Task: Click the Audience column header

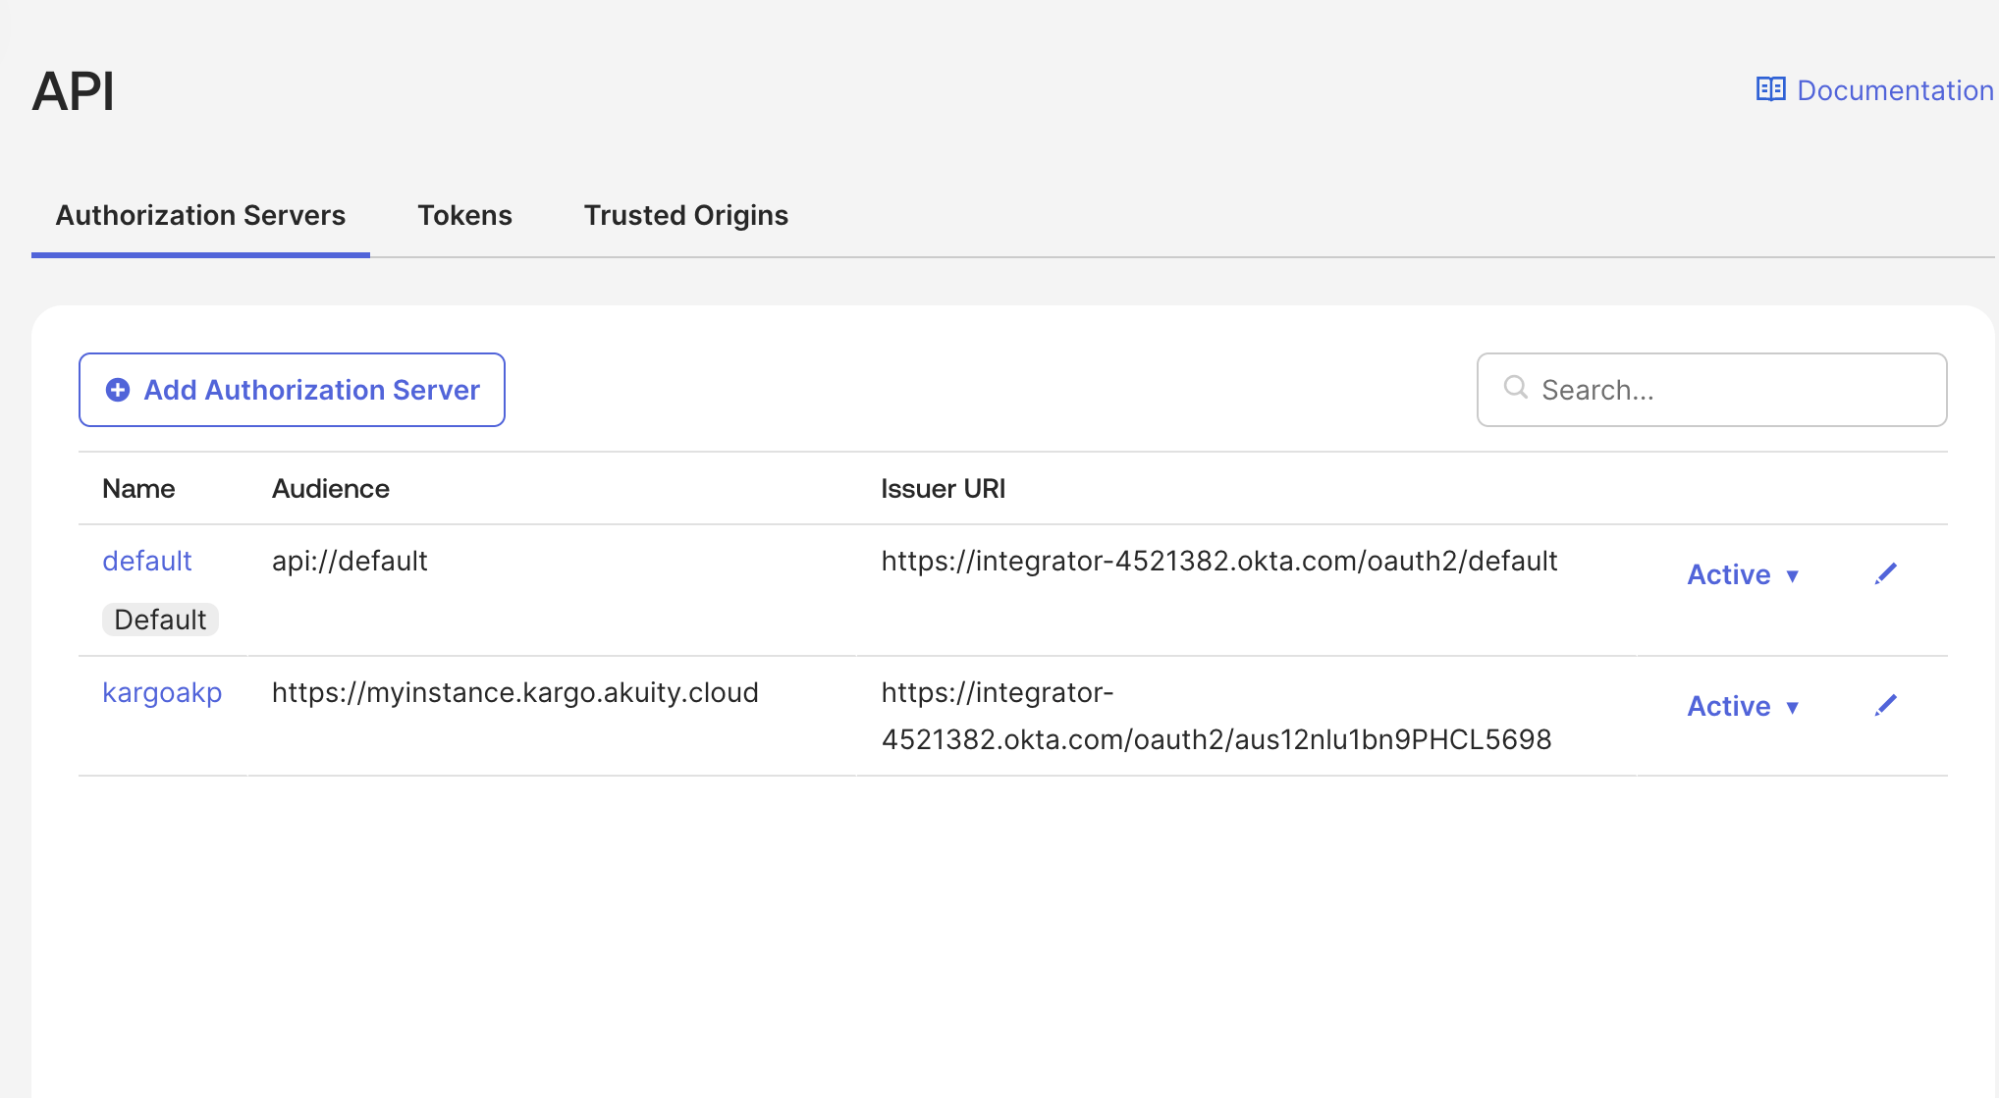Action: point(331,489)
